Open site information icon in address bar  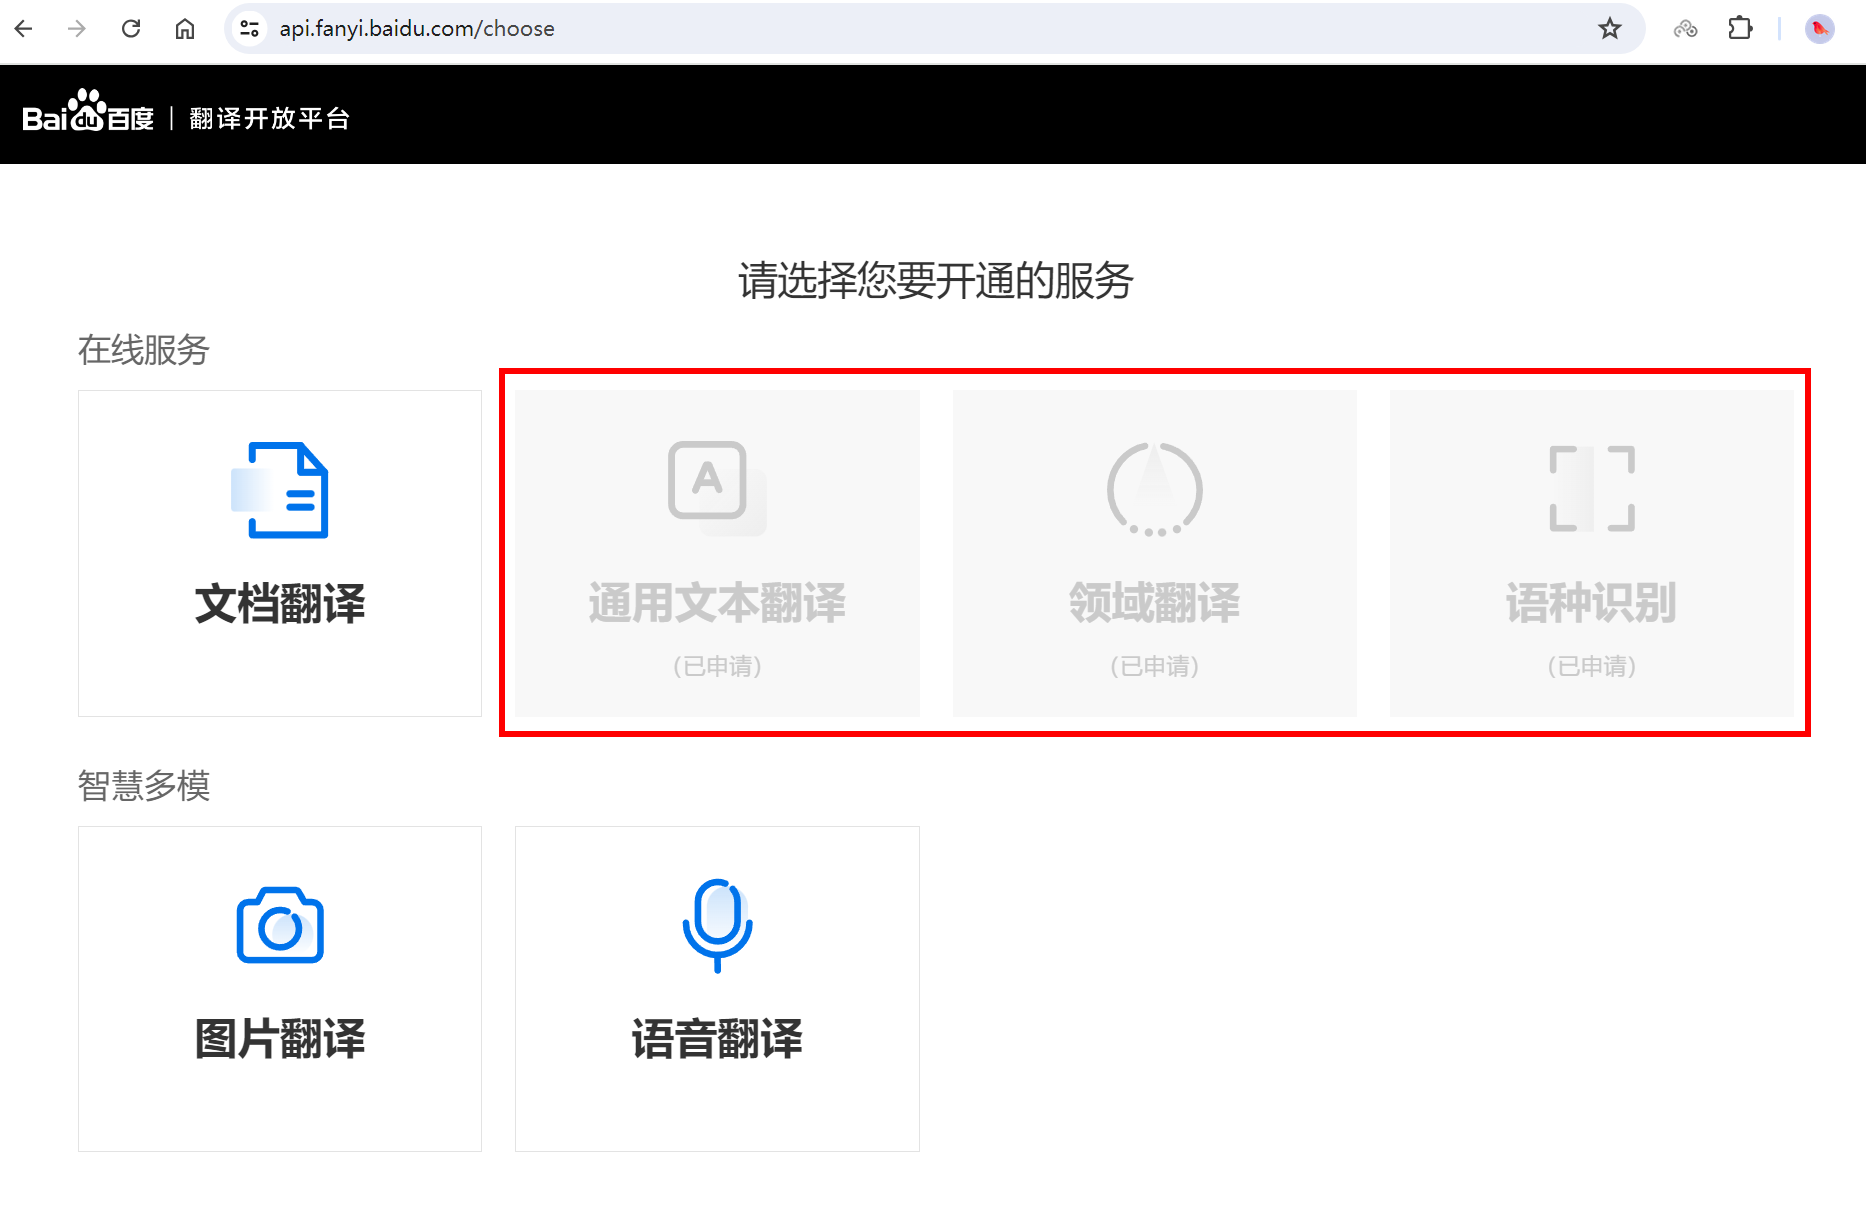pyautogui.click(x=250, y=29)
